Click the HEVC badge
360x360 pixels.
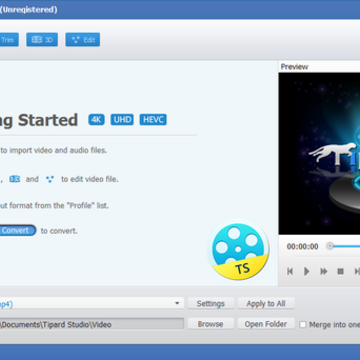(153, 120)
